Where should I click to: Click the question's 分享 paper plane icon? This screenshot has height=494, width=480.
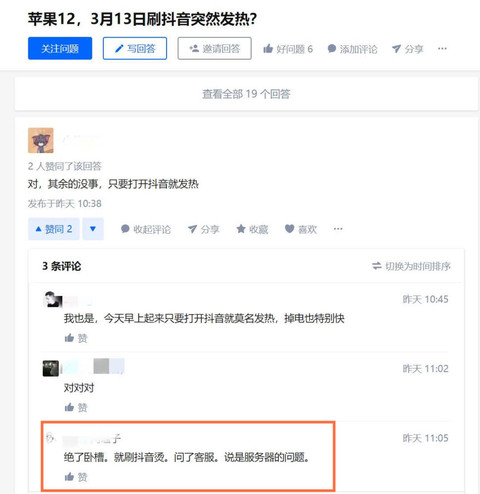[396, 49]
